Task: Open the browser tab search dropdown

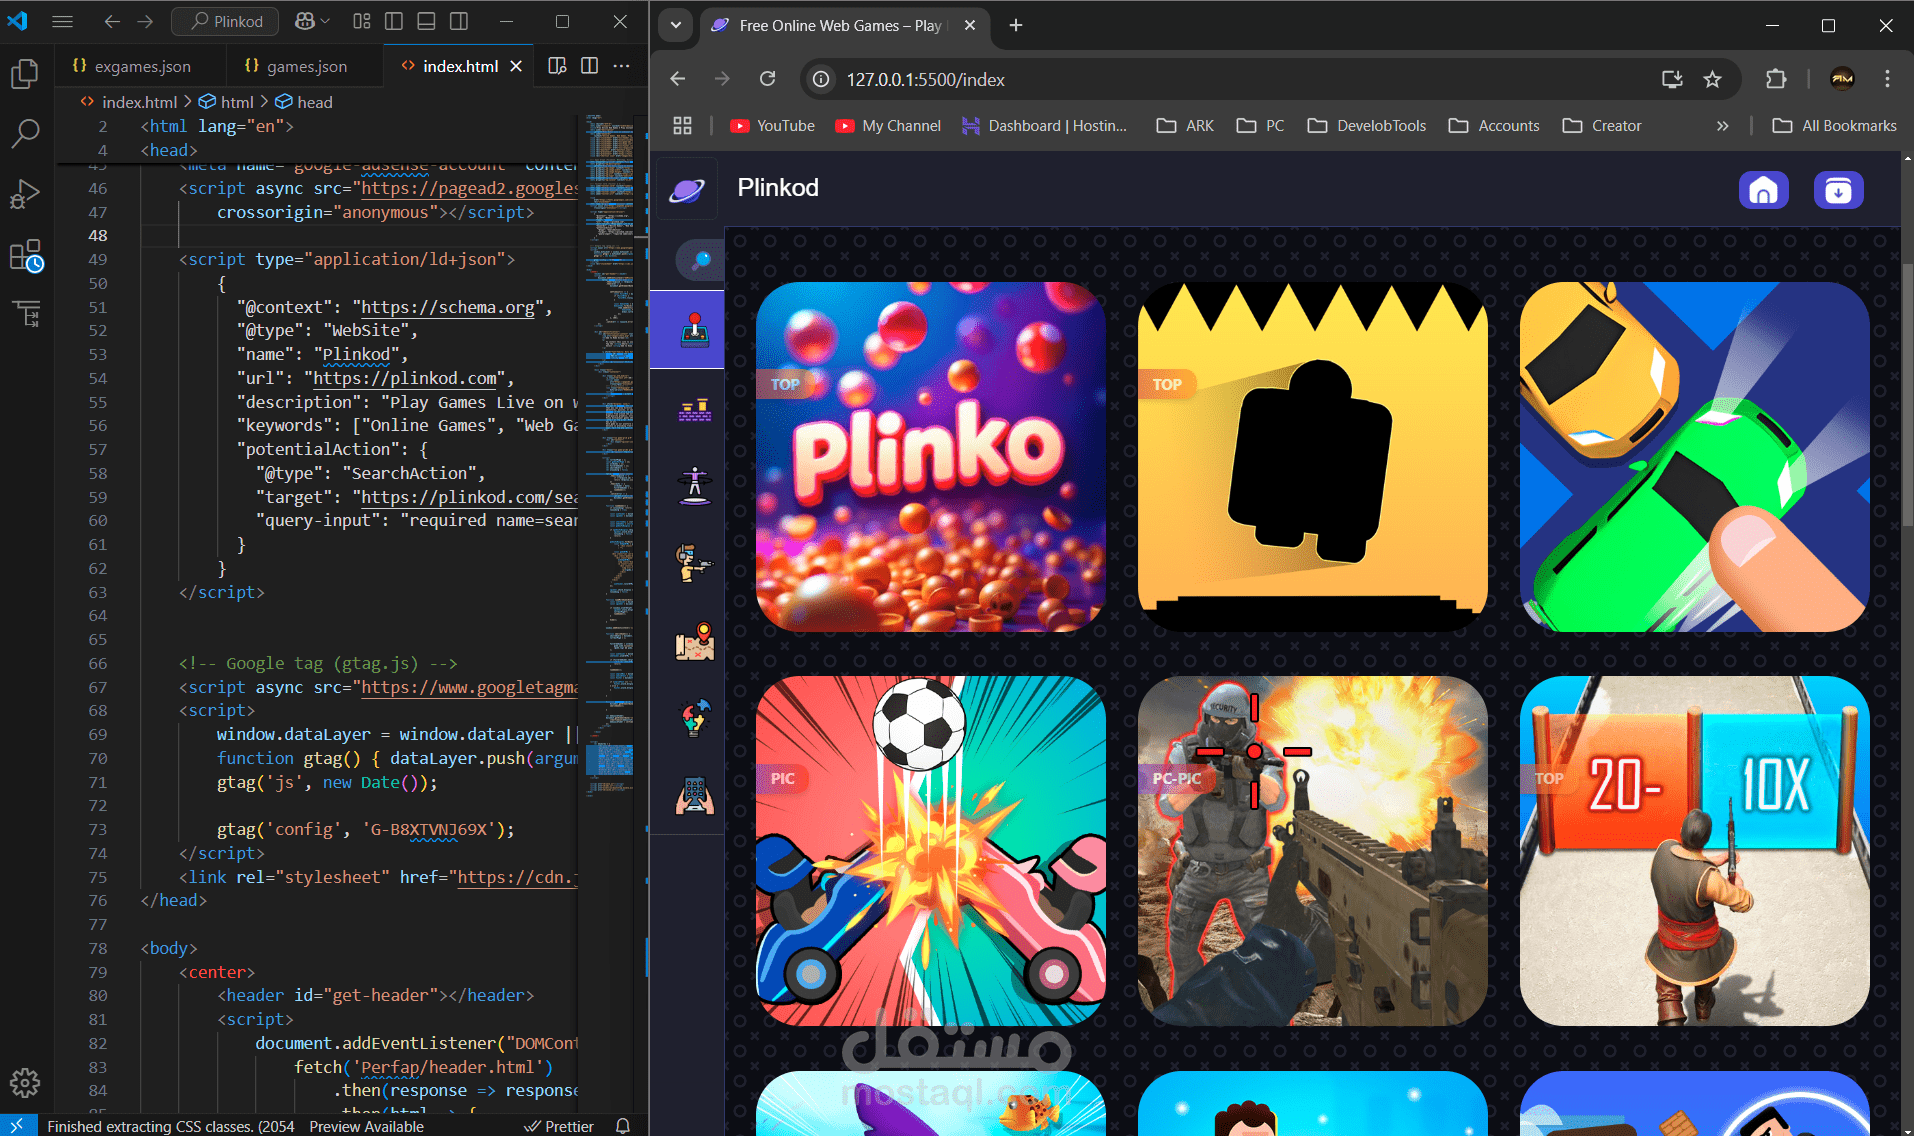Action: (x=676, y=25)
